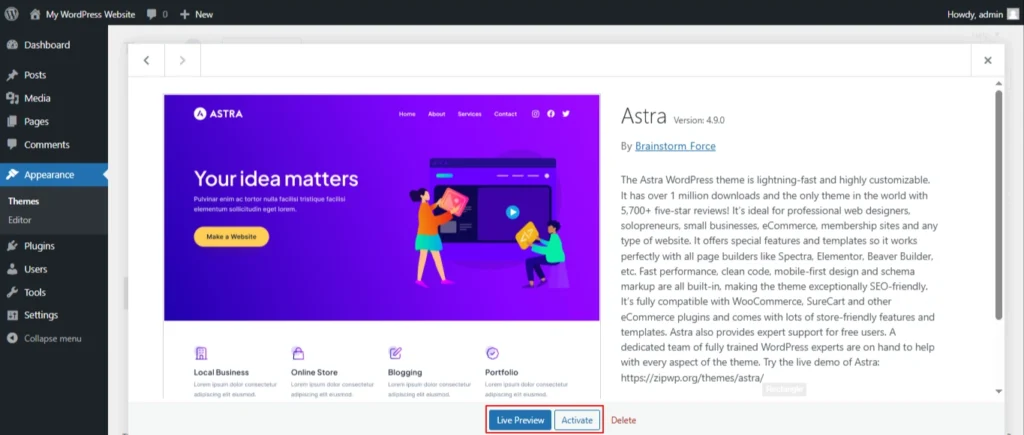This screenshot has height=435, width=1024.
Task: Delete the Astra theme
Action: tap(623, 420)
